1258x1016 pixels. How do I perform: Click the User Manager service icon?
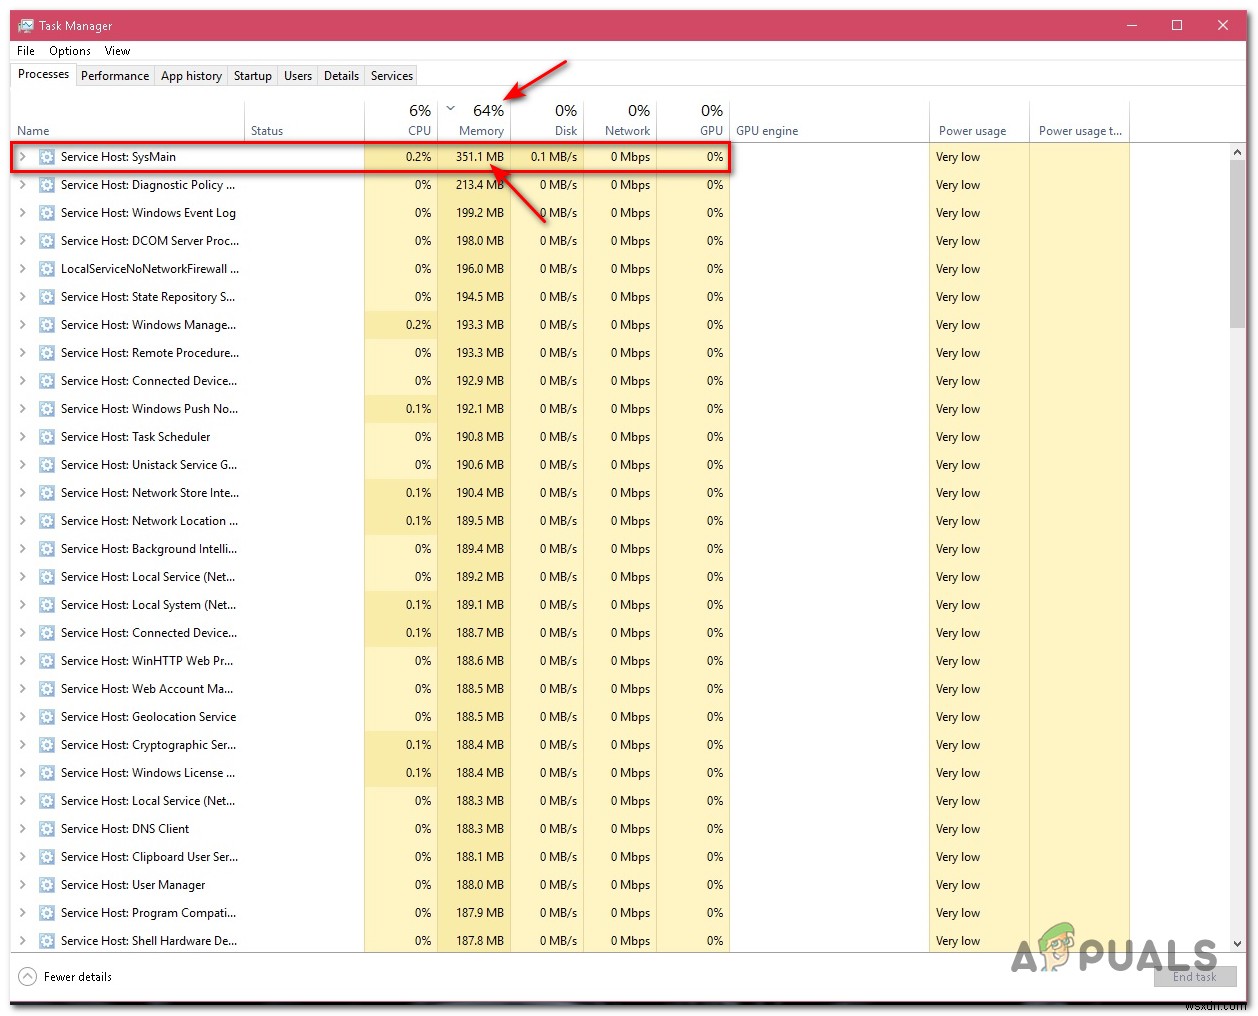click(46, 884)
